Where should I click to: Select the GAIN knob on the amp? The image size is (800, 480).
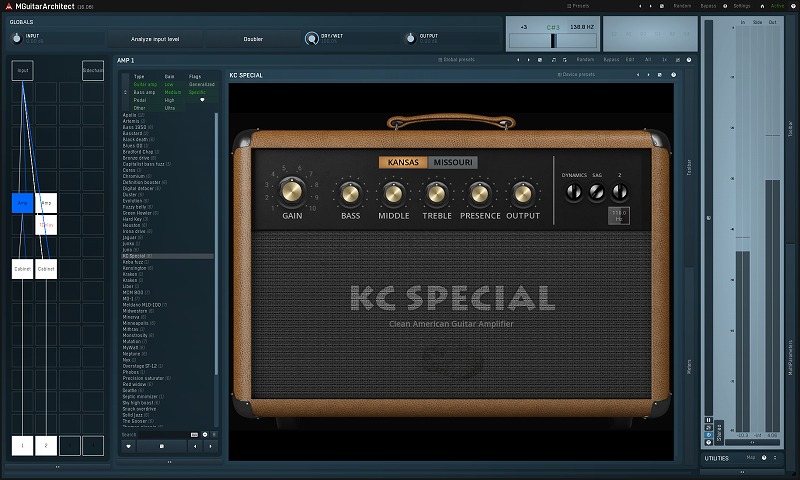point(292,189)
